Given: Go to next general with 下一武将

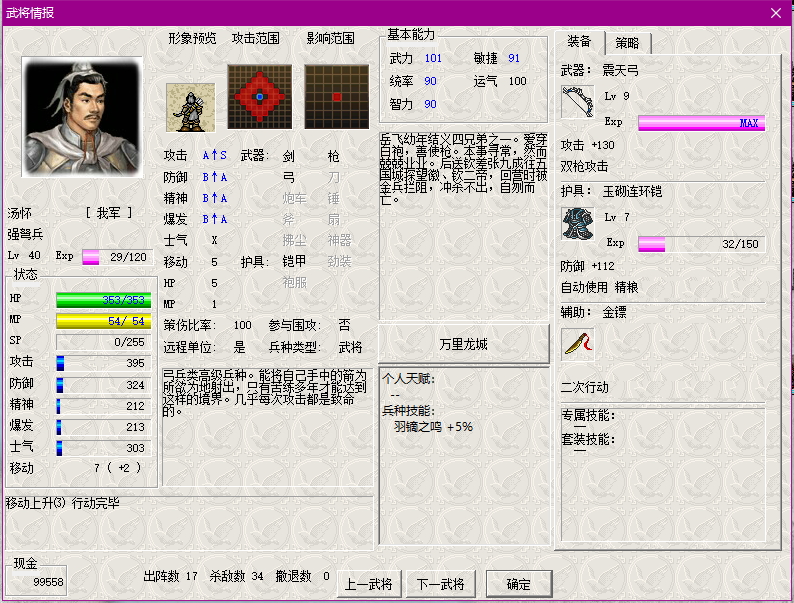Looking at the screenshot, I should click(440, 584).
